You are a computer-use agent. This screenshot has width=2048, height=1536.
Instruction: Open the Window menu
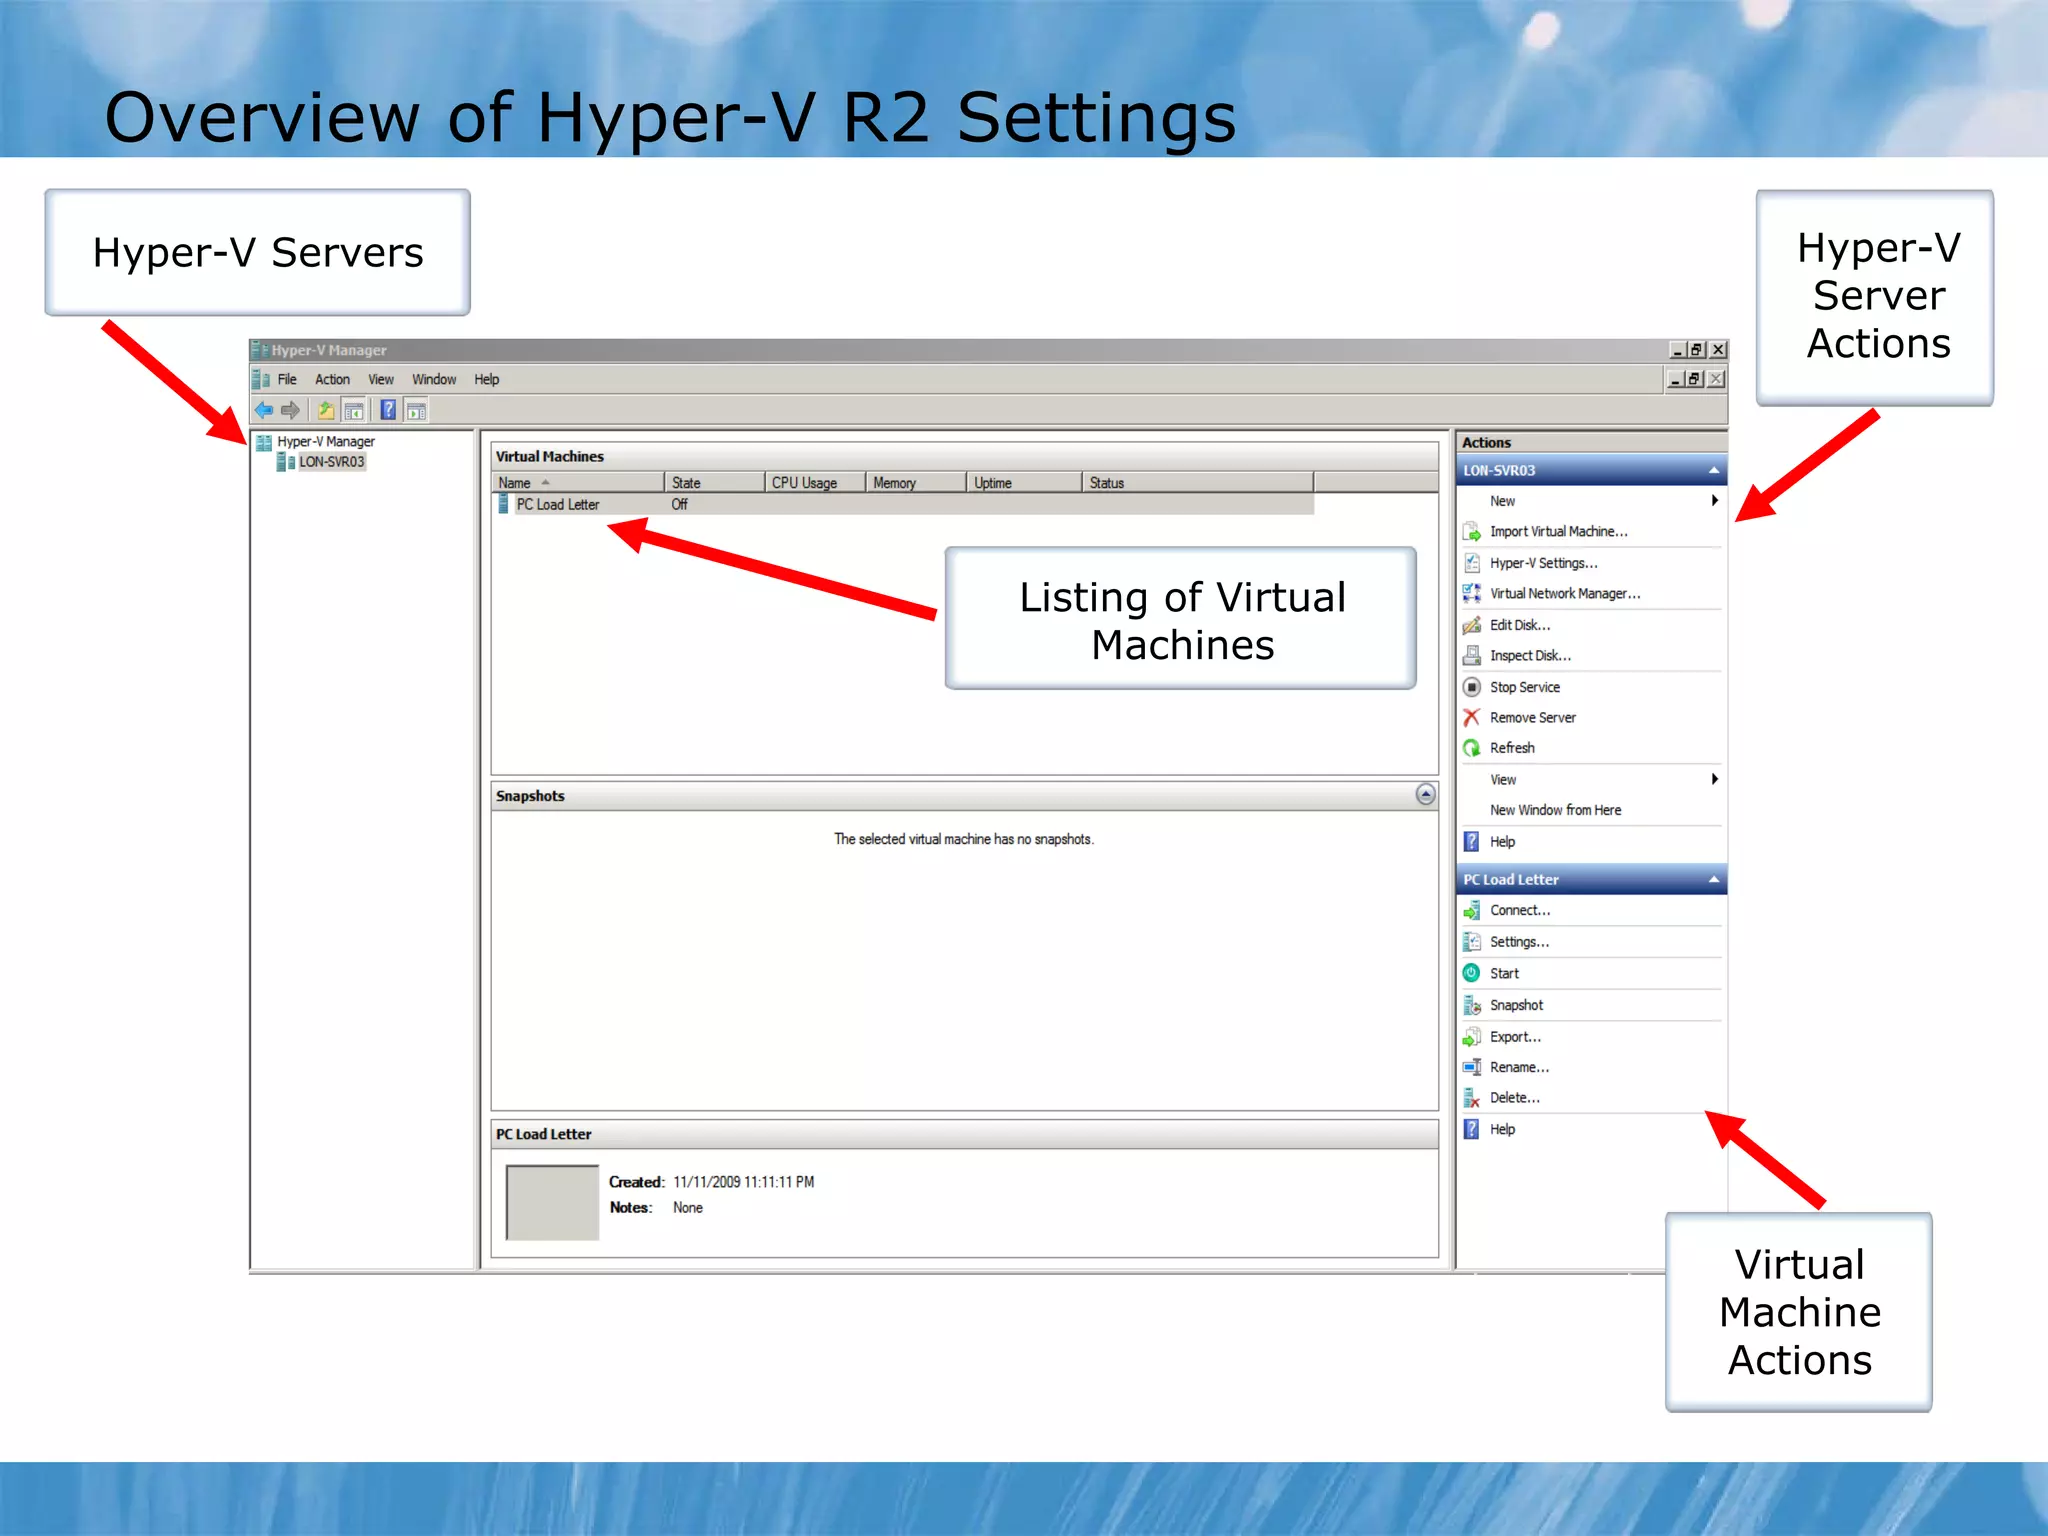(434, 380)
